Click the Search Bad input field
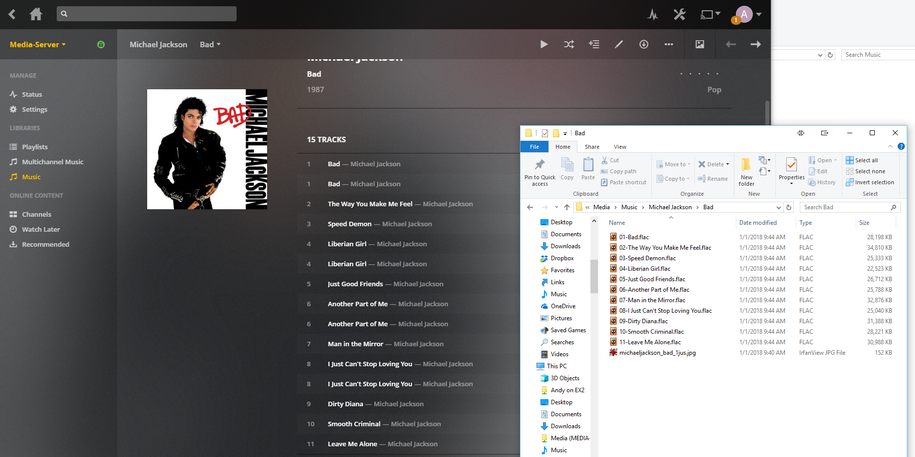This screenshot has height=457, width=915. click(x=850, y=207)
